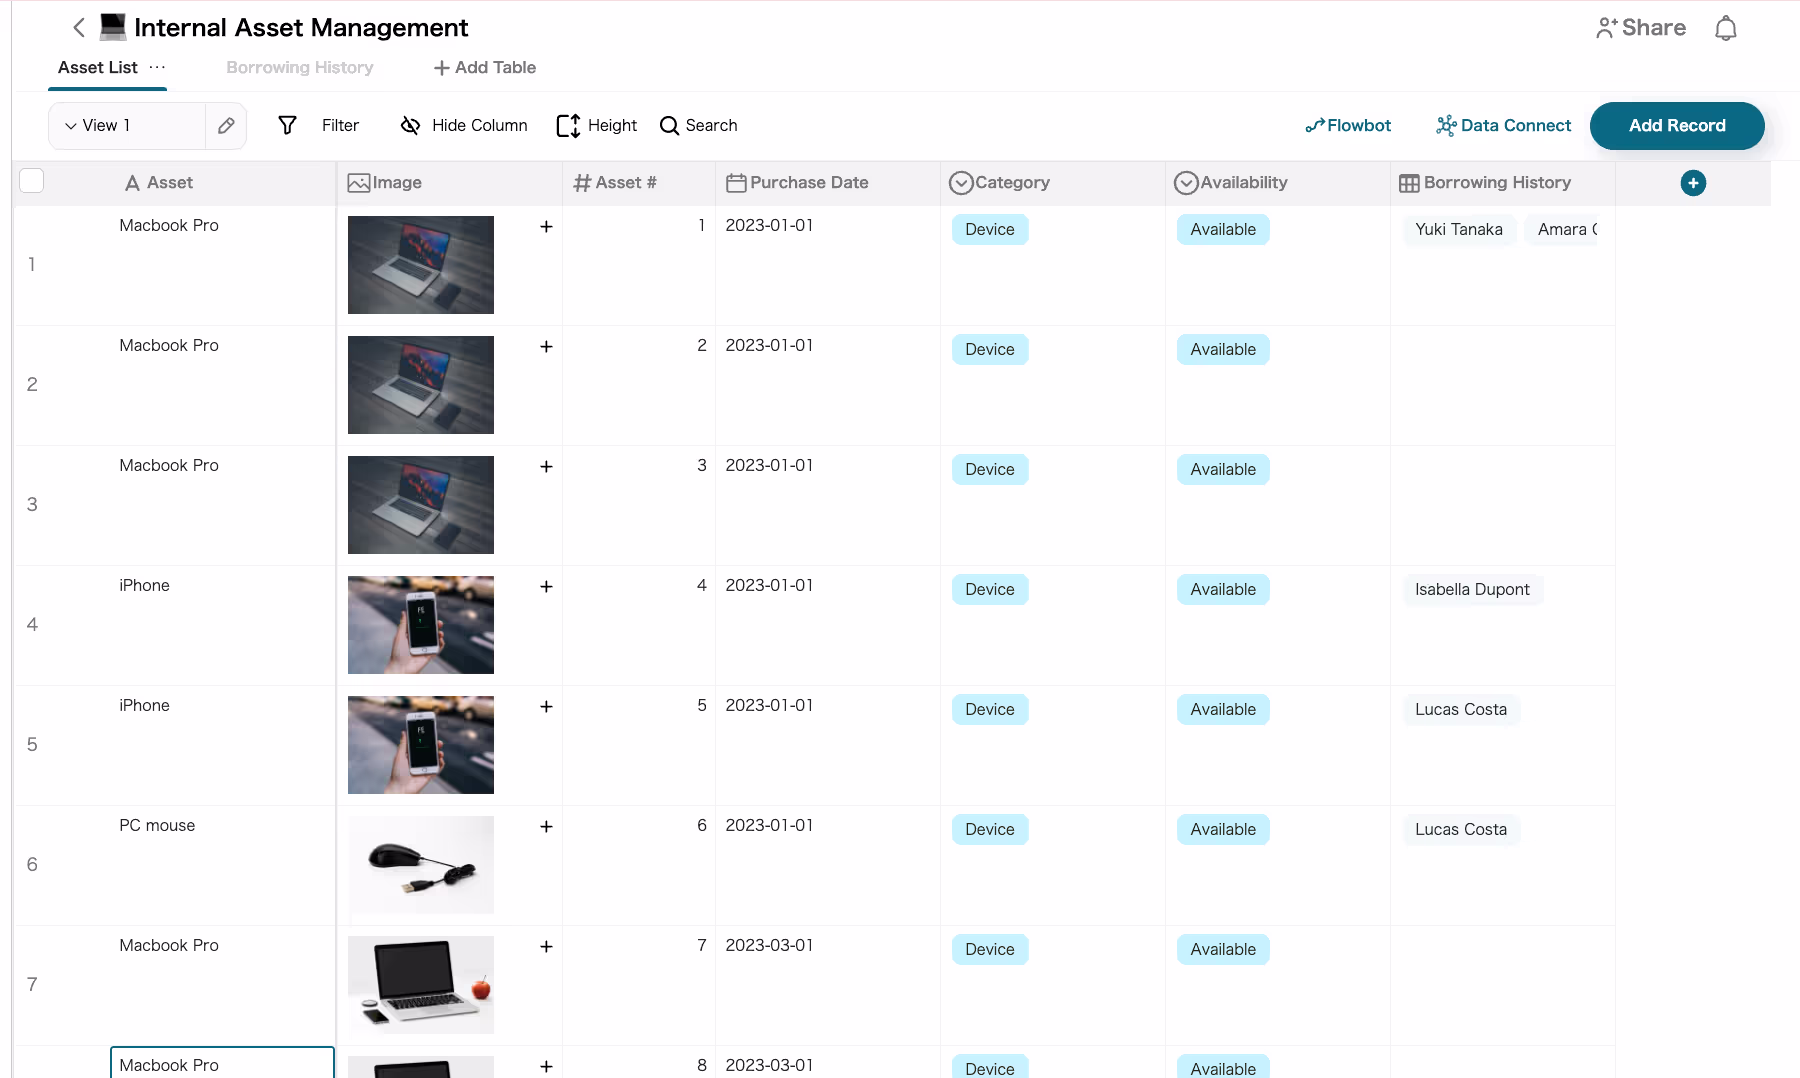
Task: Open Asset List tab options (three dots)
Action: pyautogui.click(x=157, y=67)
